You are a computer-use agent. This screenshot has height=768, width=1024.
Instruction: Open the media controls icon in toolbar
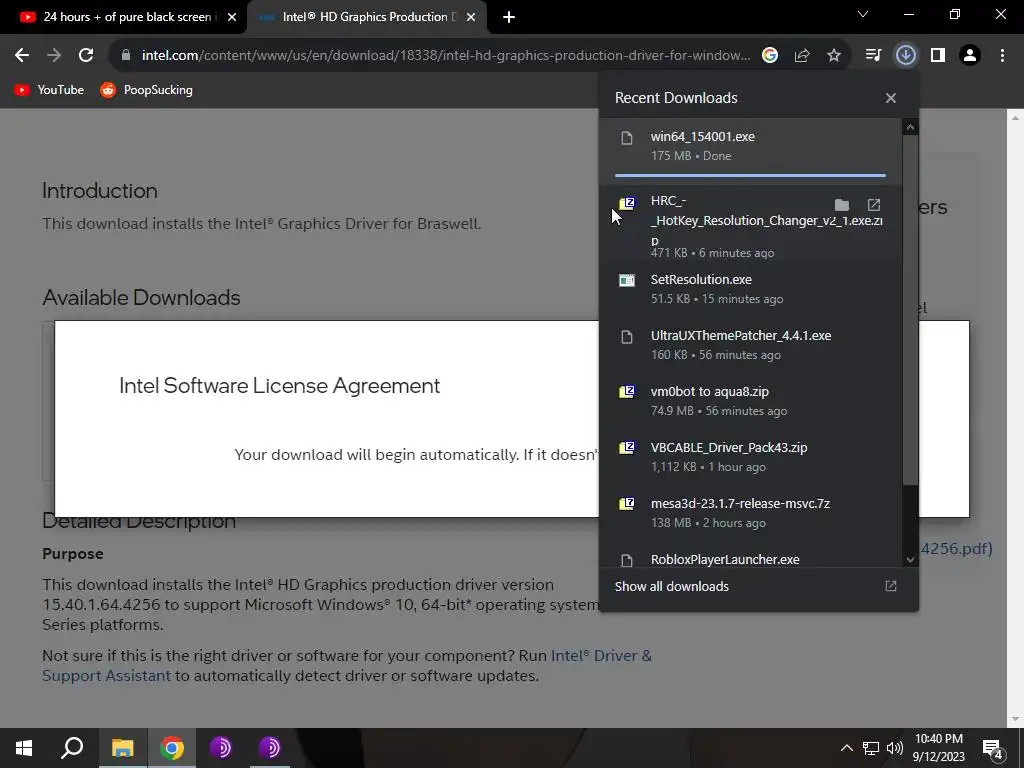coord(873,56)
